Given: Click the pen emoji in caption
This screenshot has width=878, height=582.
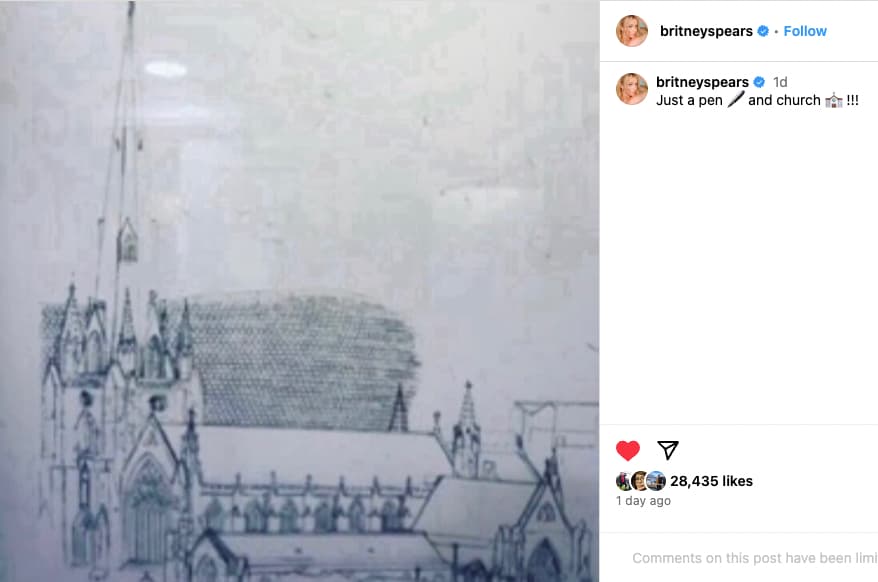Looking at the screenshot, I should [x=735, y=100].
